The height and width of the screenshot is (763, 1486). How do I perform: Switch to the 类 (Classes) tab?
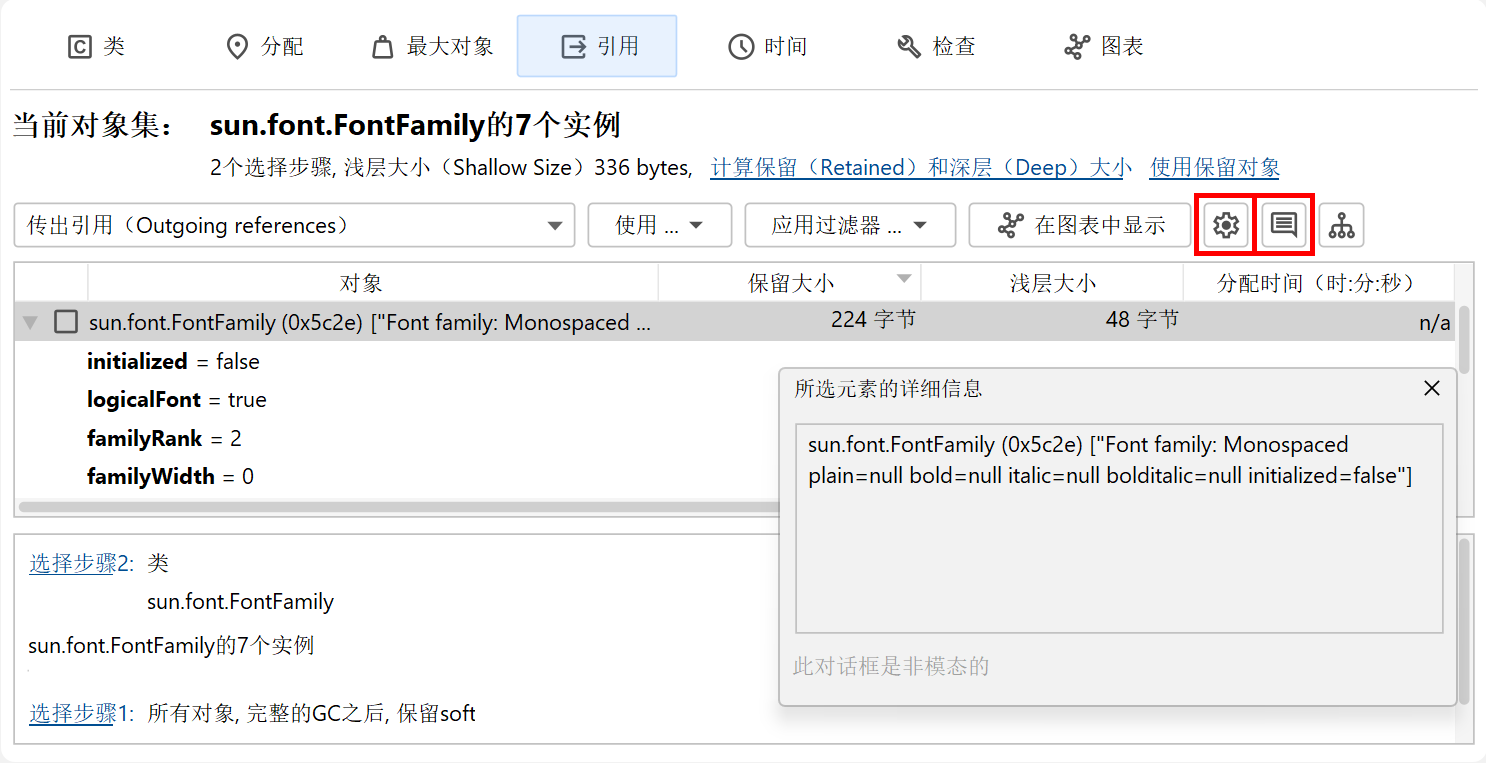pos(96,47)
